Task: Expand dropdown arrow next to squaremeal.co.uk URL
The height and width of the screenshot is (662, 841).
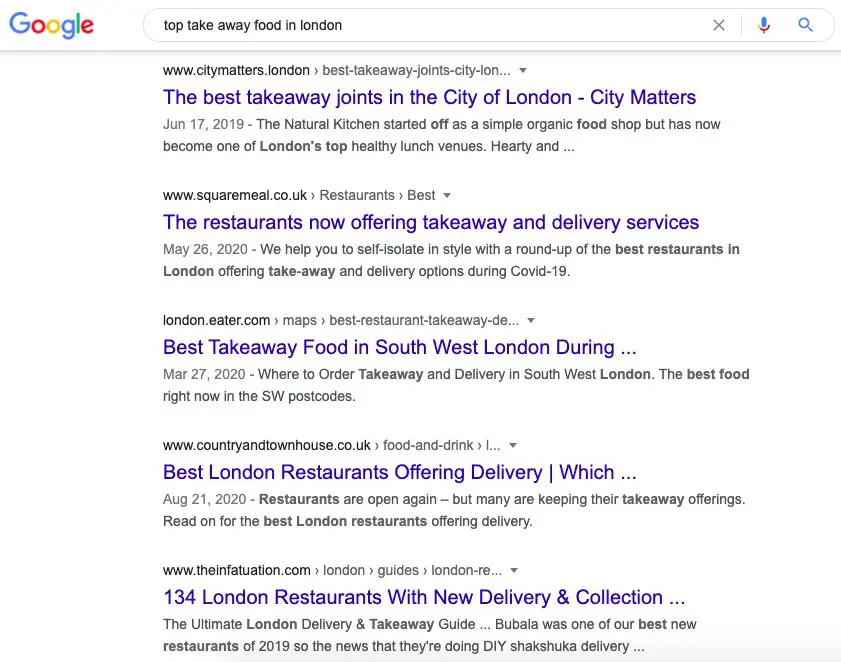Action: (x=447, y=195)
